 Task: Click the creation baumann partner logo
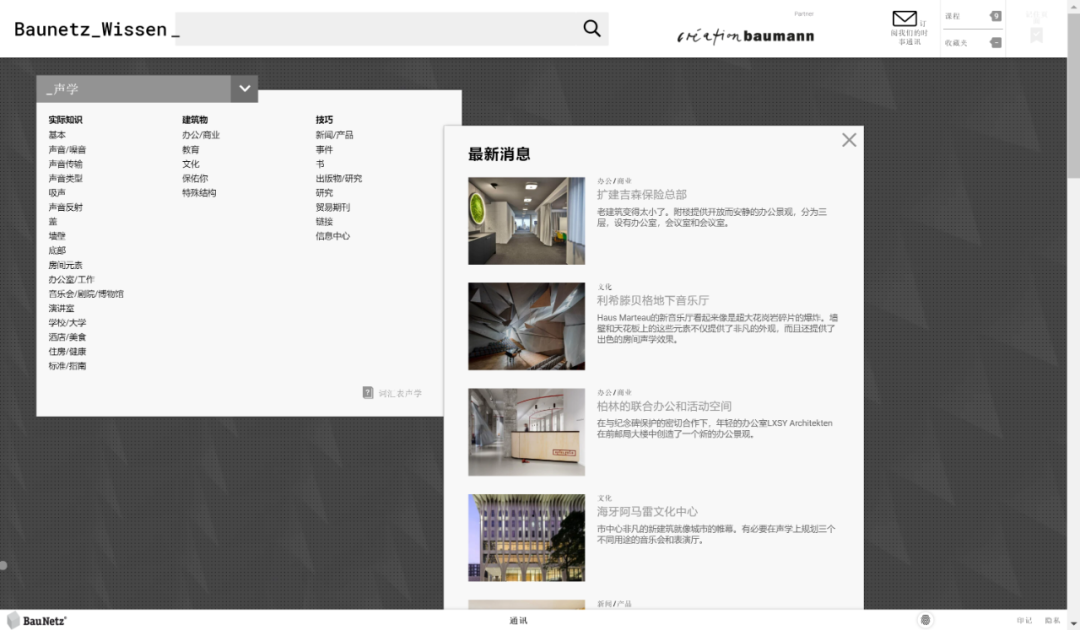point(745,36)
